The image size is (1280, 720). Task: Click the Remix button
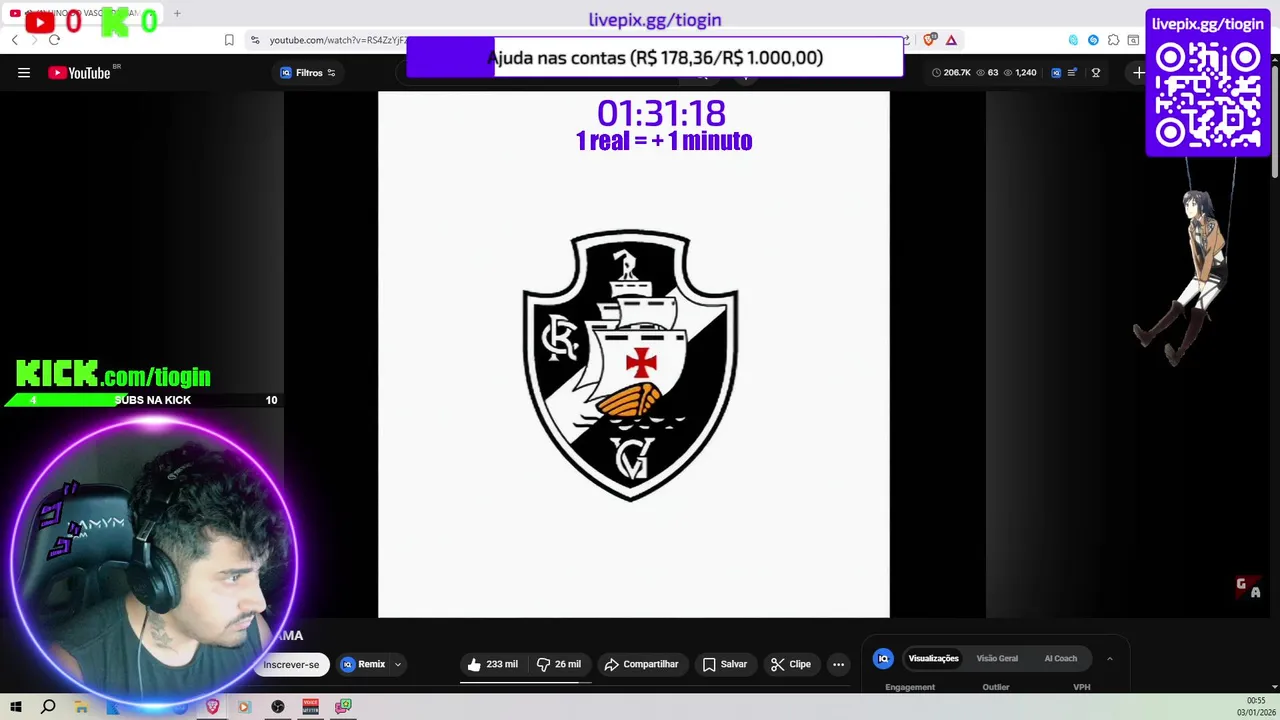coord(363,664)
